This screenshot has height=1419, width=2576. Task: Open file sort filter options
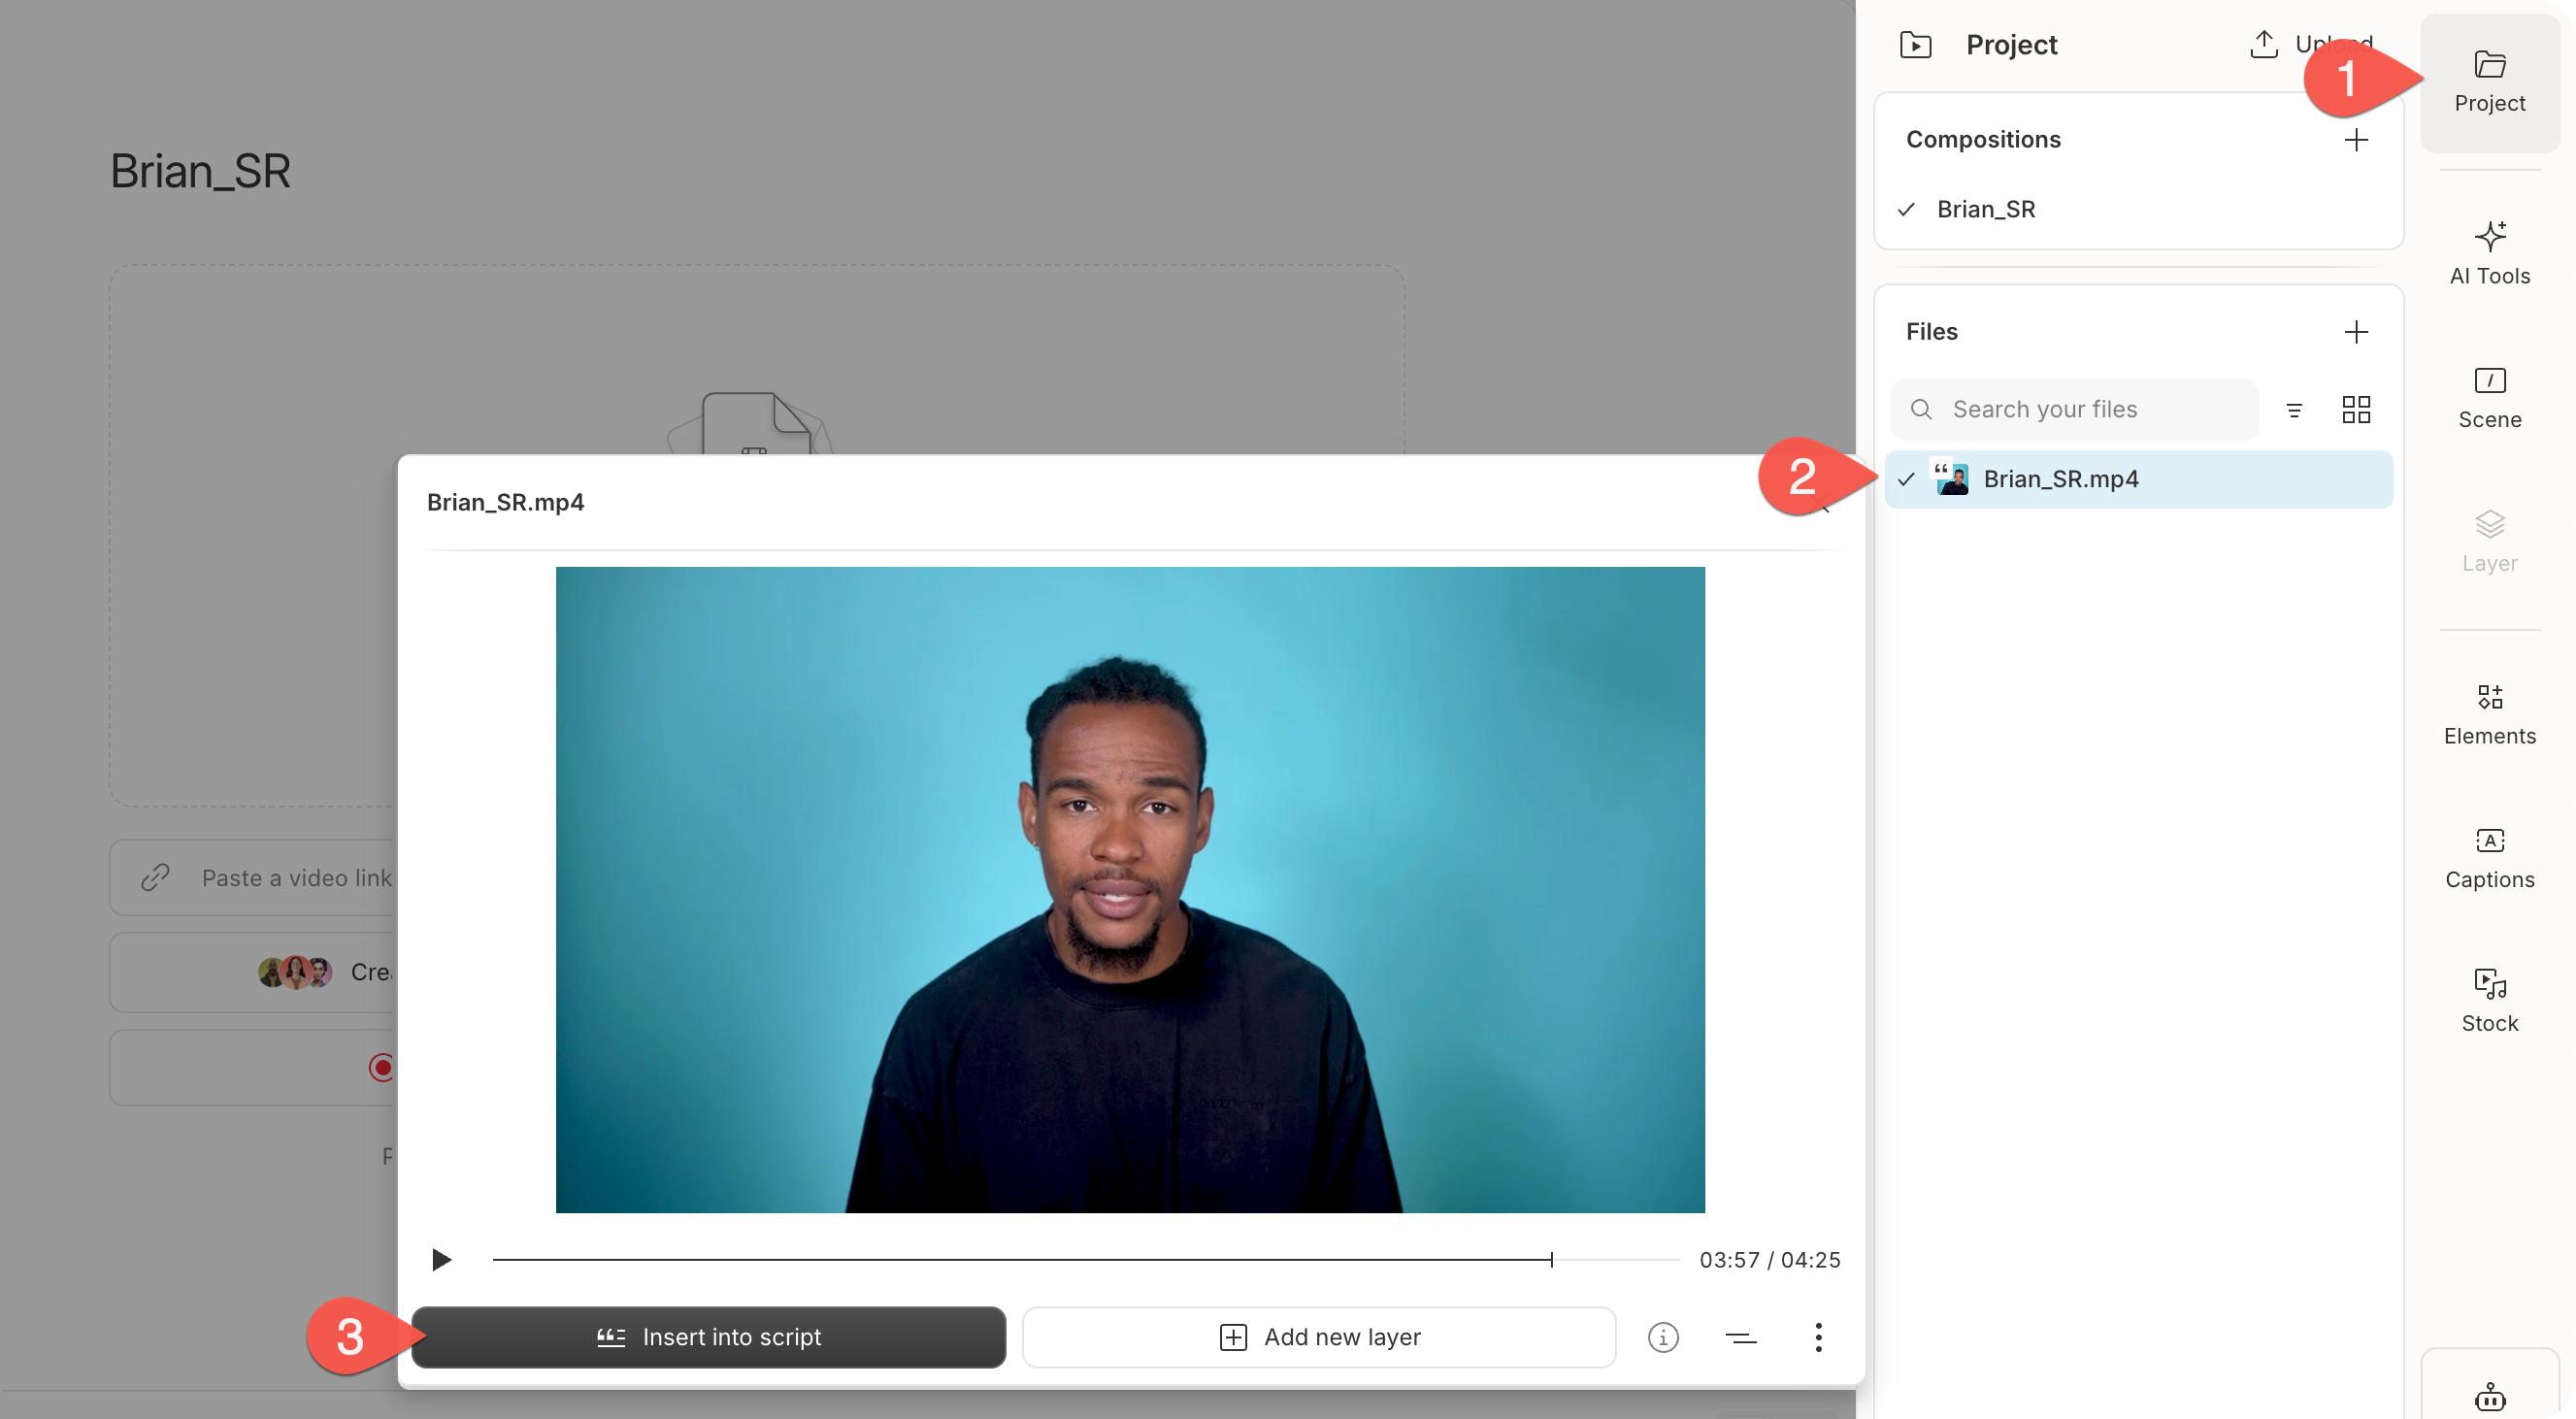tap(2294, 409)
